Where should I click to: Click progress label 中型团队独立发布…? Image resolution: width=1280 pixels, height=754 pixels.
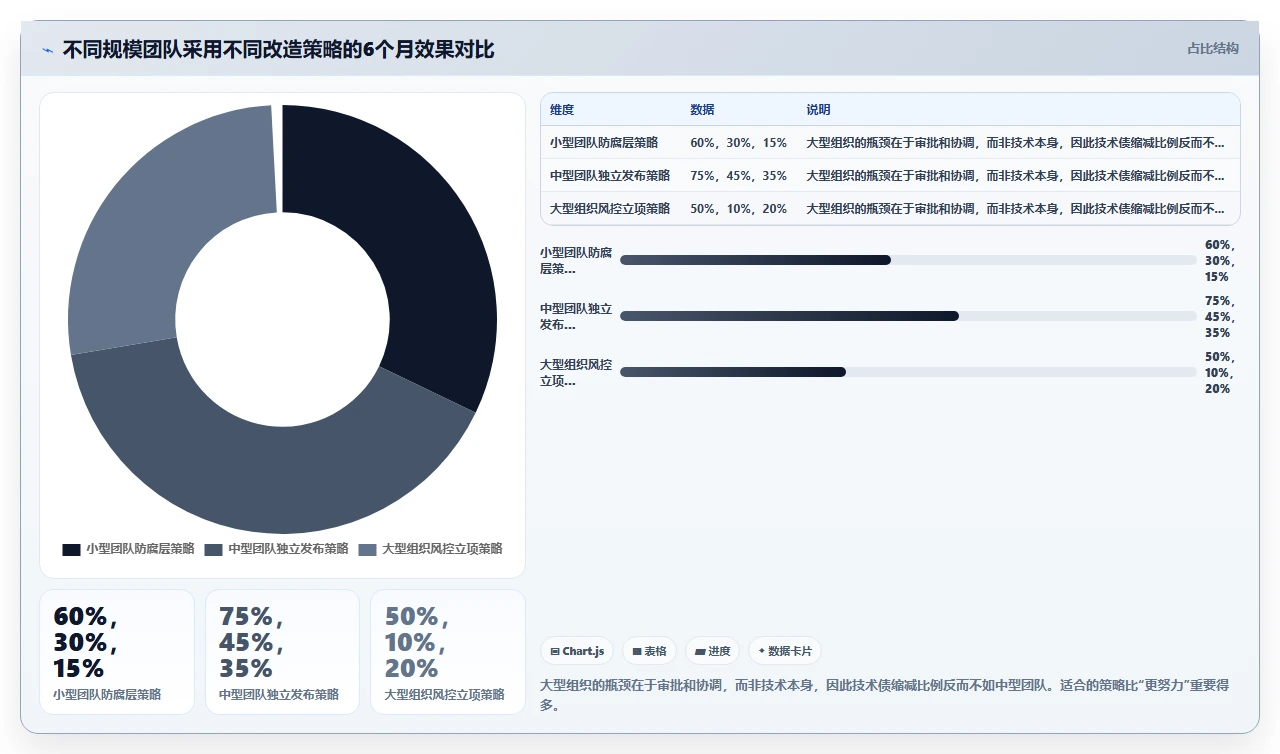click(x=576, y=316)
